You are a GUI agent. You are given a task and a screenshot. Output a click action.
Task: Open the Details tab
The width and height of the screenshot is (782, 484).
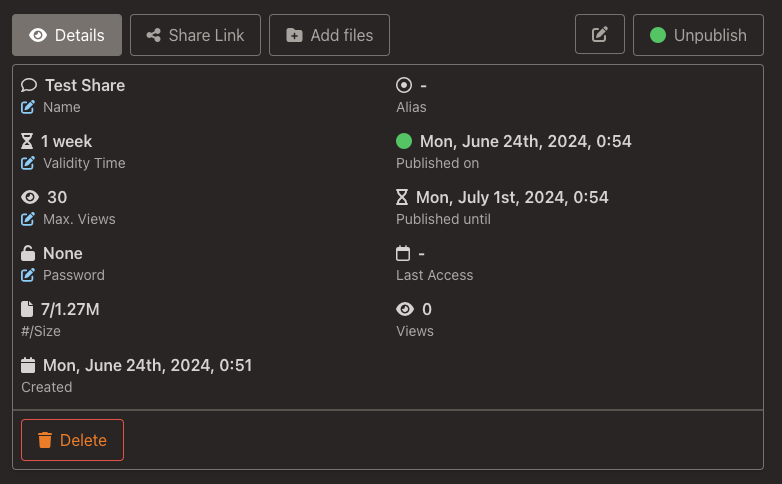67,35
